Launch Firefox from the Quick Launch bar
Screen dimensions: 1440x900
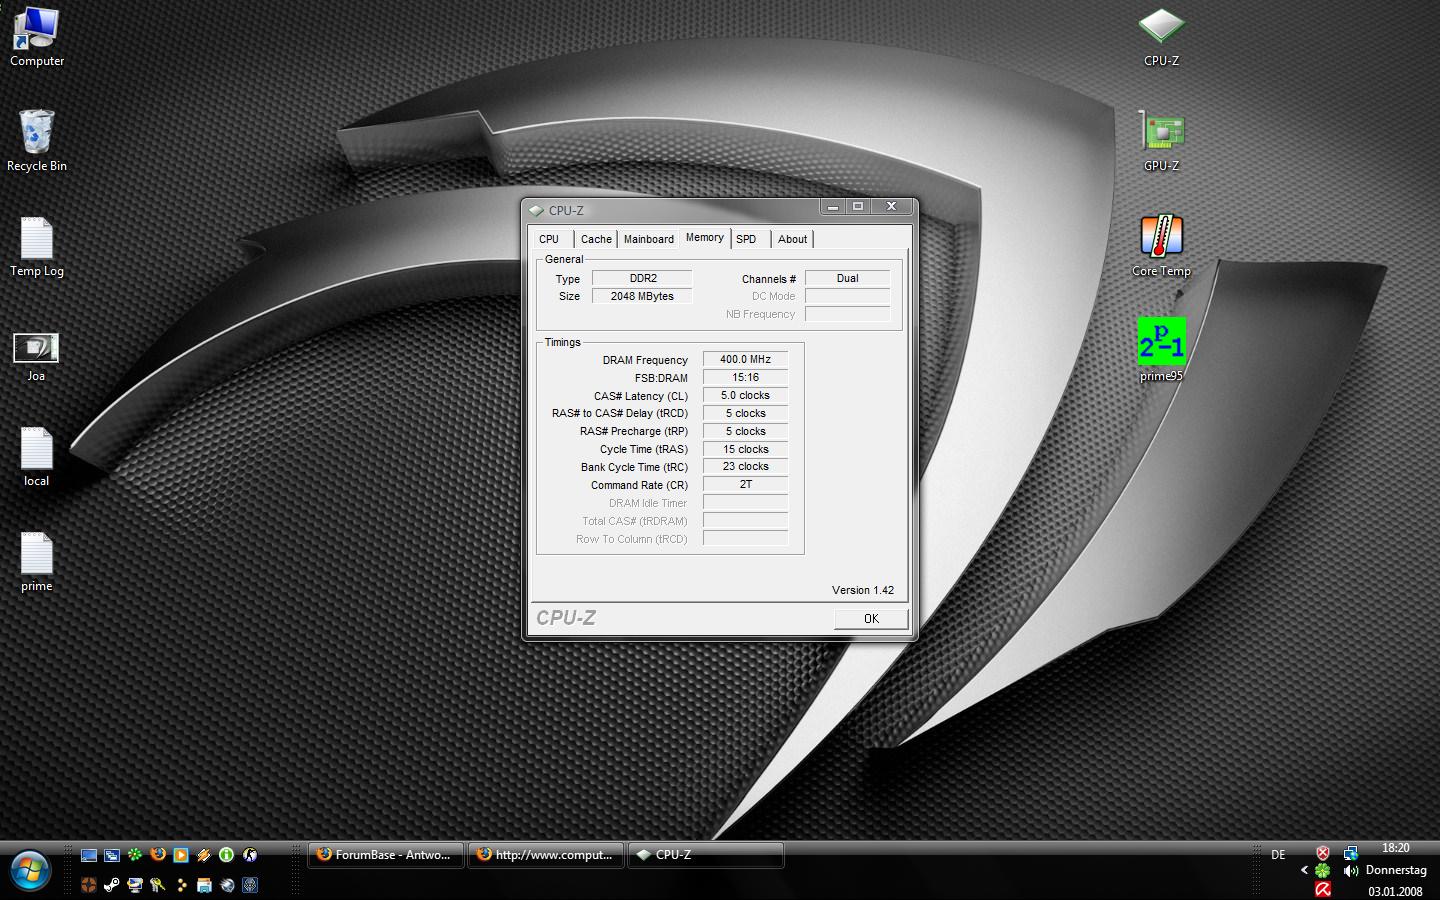158,855
